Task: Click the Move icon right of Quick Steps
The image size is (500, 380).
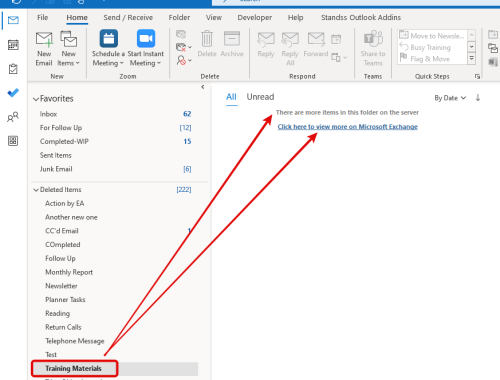Action: 493,34
